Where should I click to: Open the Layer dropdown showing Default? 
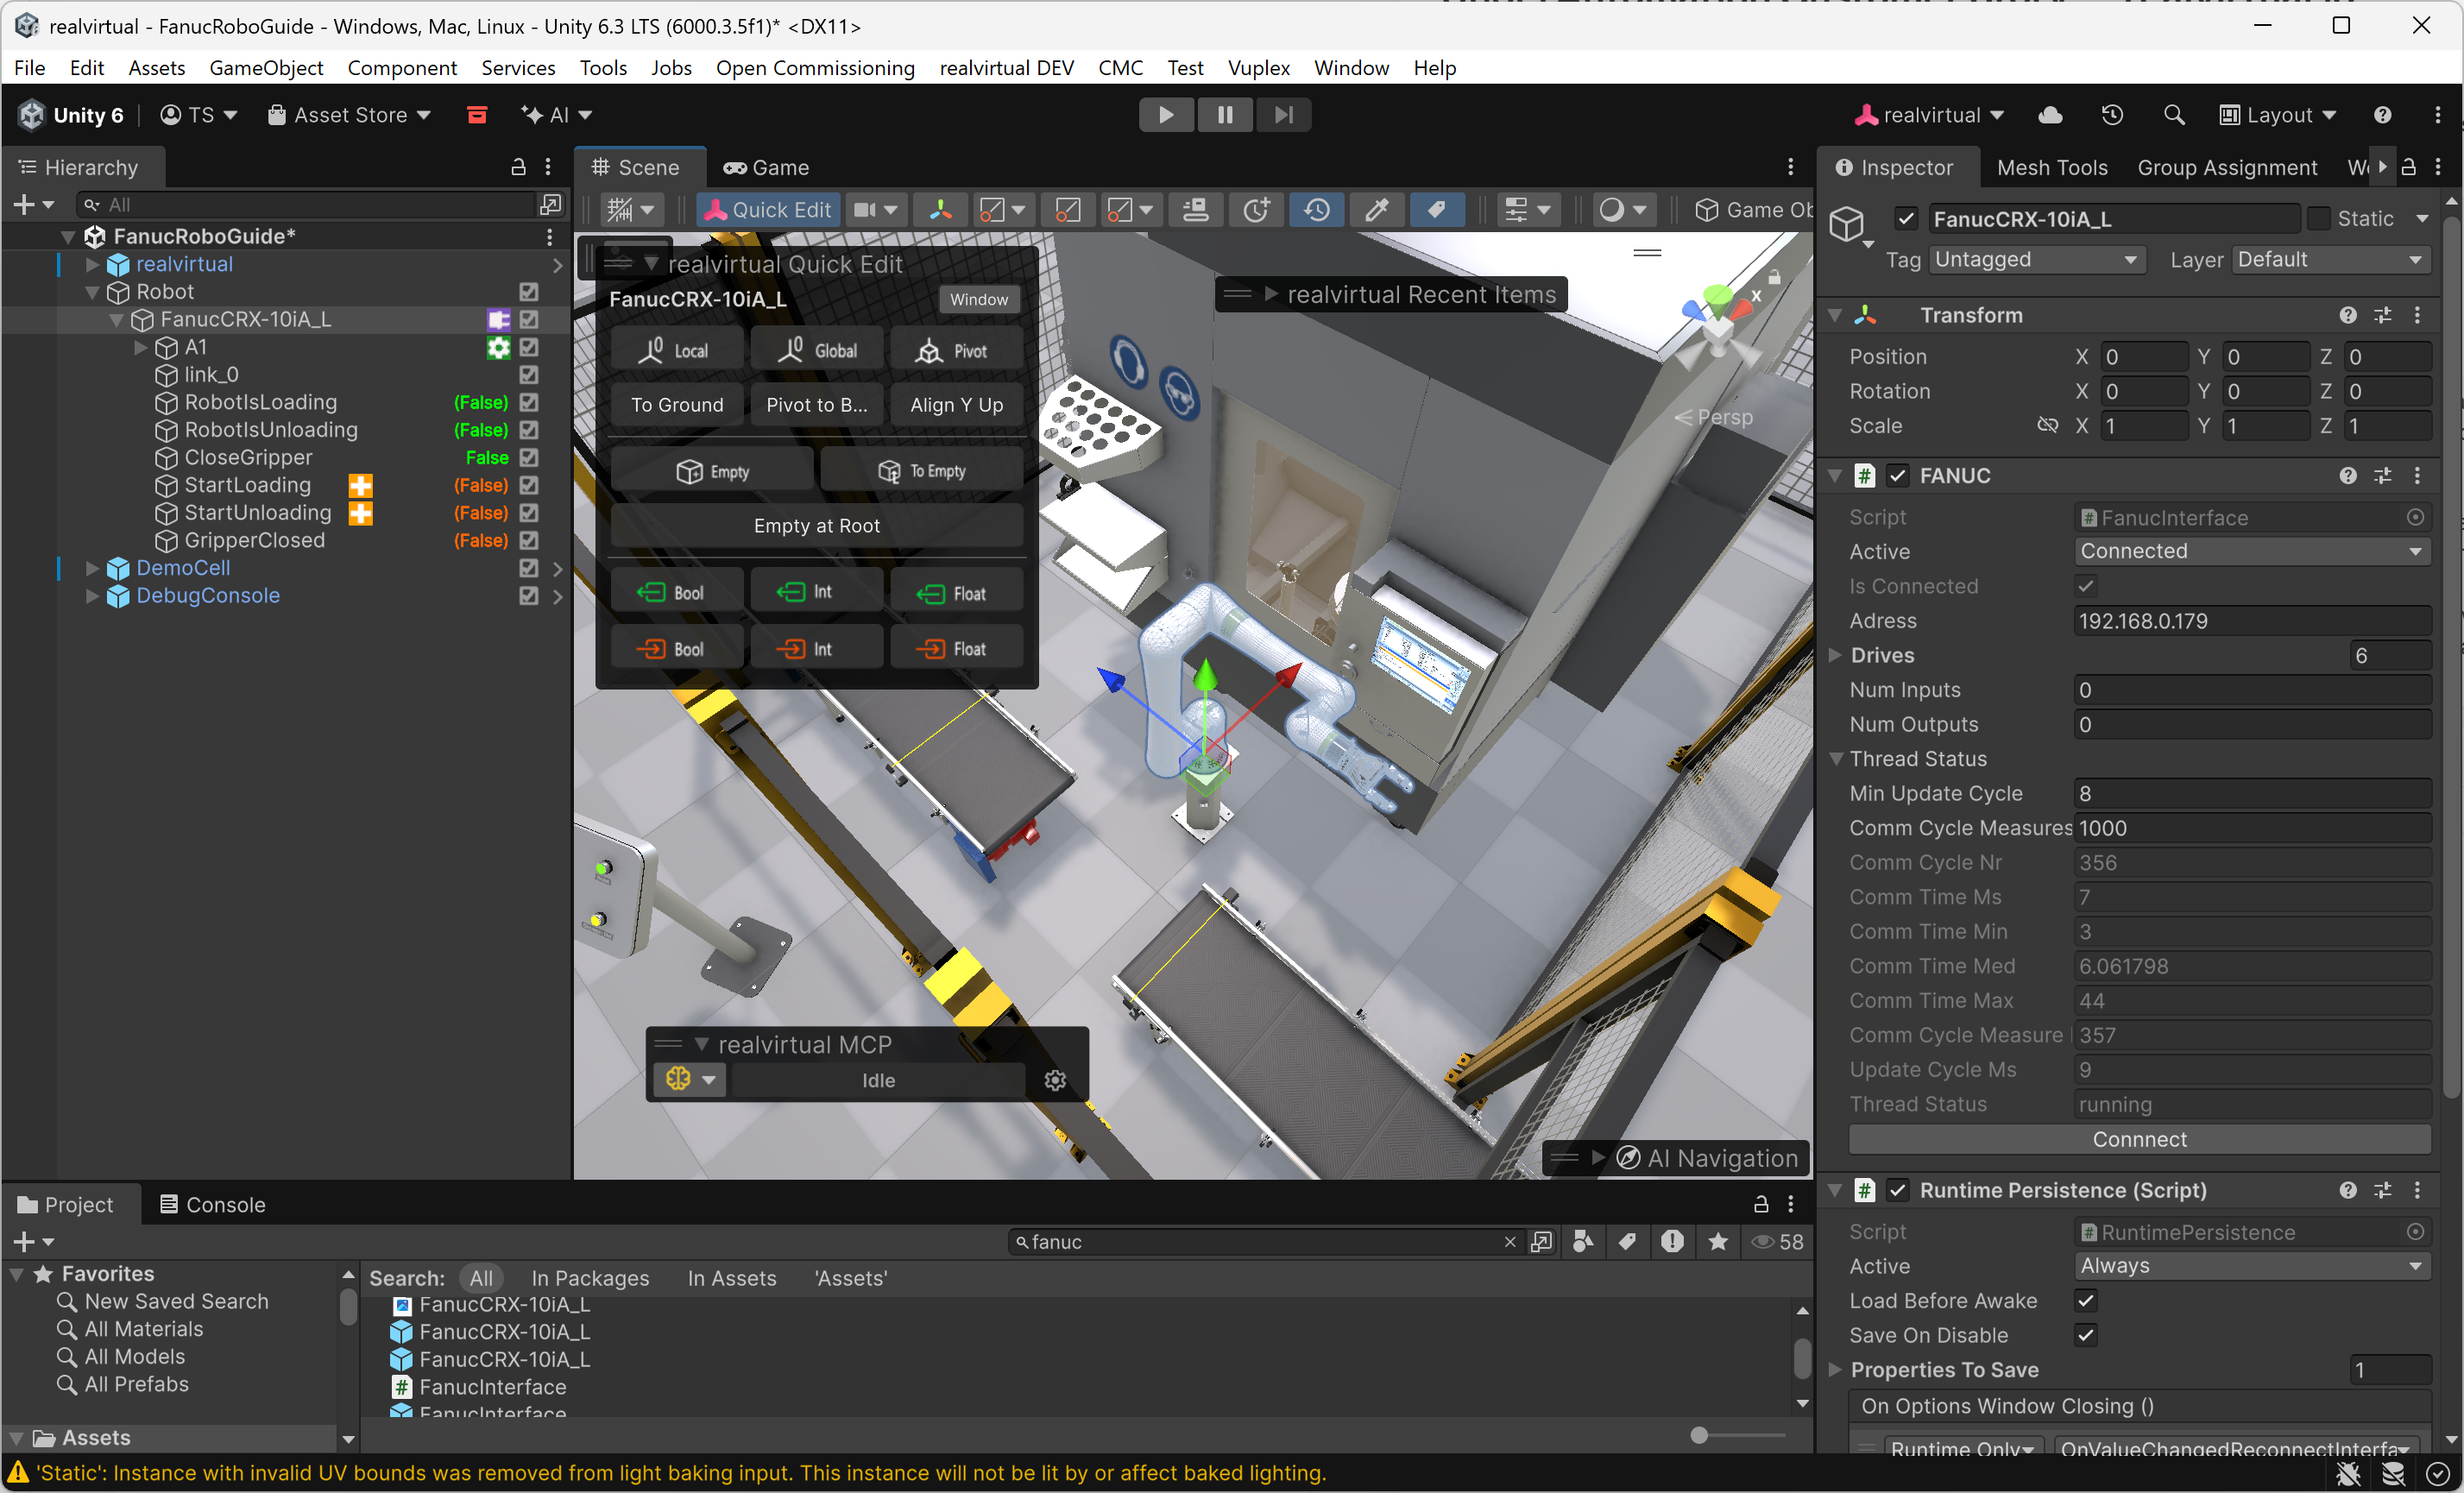click(x=2329, y=259)
